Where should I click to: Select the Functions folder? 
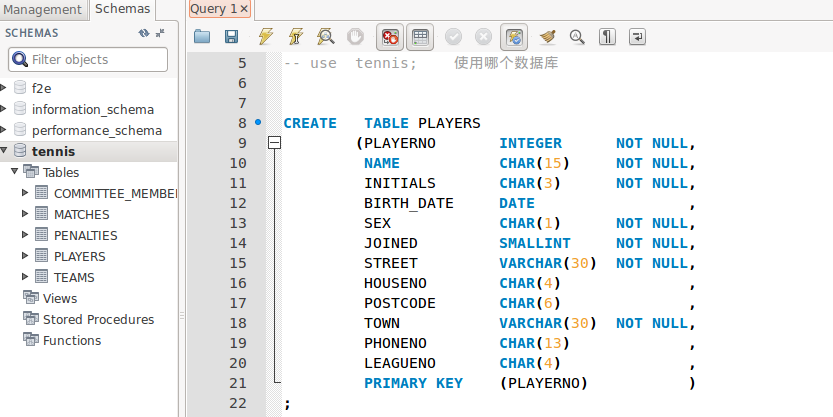(x=72, y=341)
